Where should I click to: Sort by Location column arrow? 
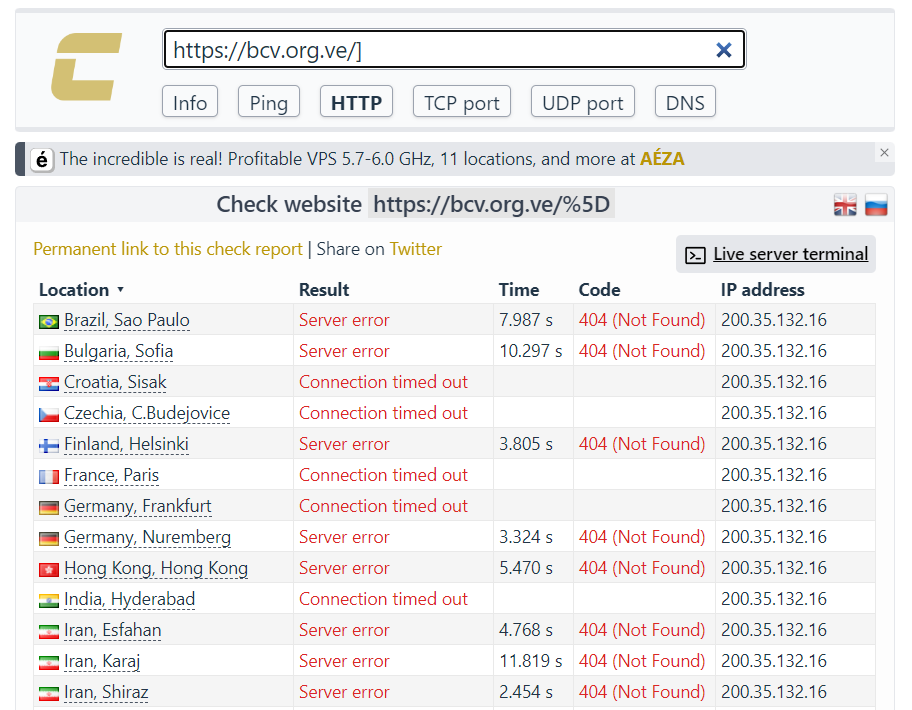(x=120, y=290)
